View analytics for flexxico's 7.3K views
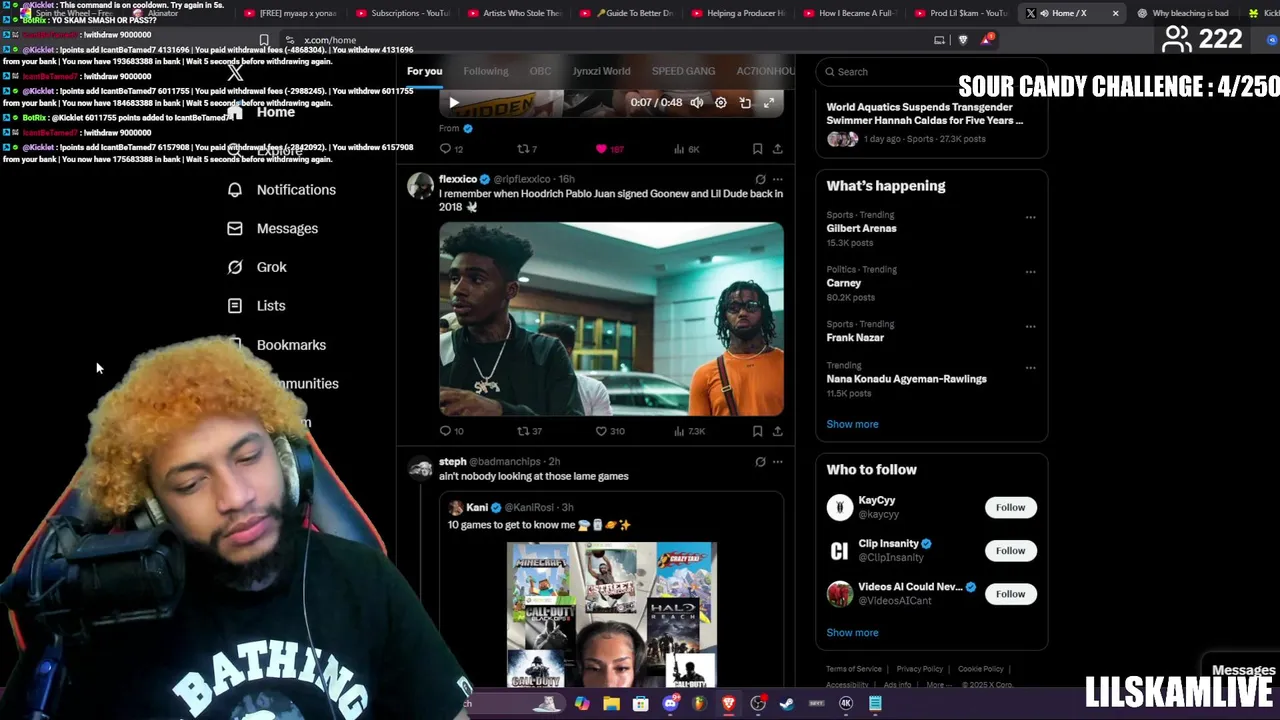The height and width of the screenshot is (720, 1280). pyautogui.click(x=689, y=431)
